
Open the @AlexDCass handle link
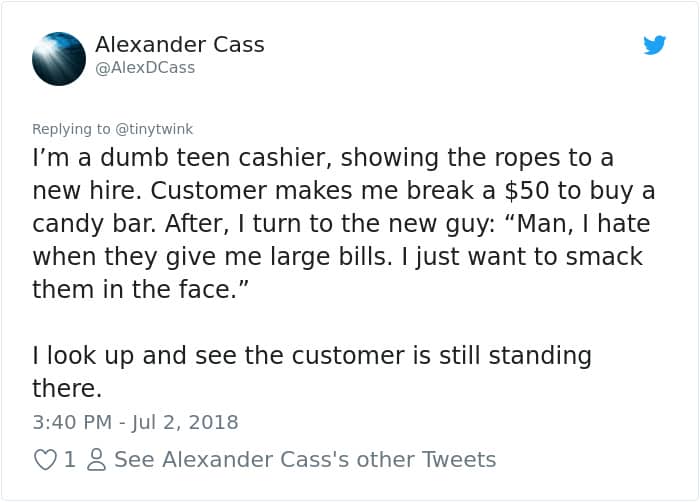[x=145, y=68]
